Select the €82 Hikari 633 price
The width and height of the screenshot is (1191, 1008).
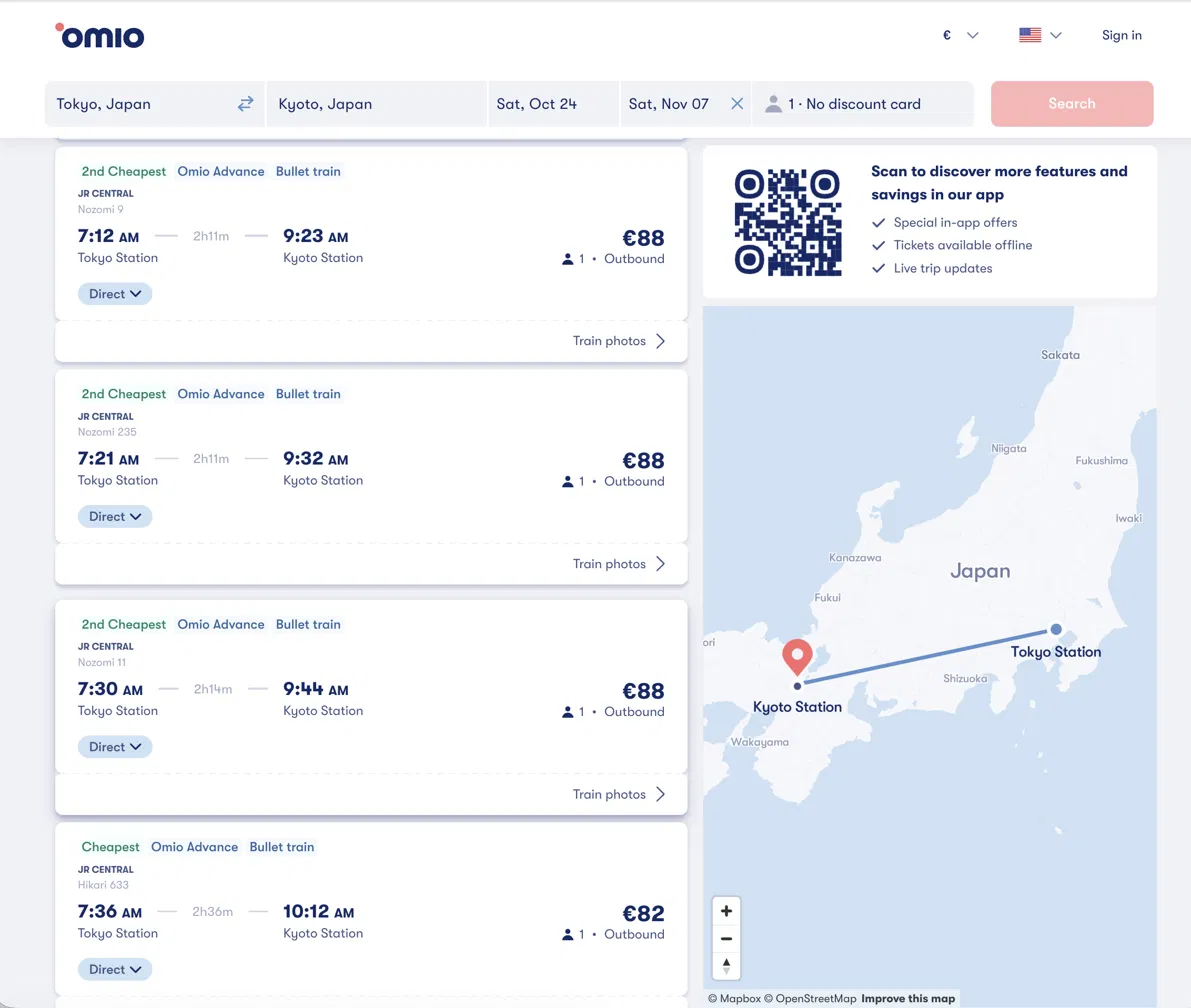pyautogui.click(x=643, y=913)
